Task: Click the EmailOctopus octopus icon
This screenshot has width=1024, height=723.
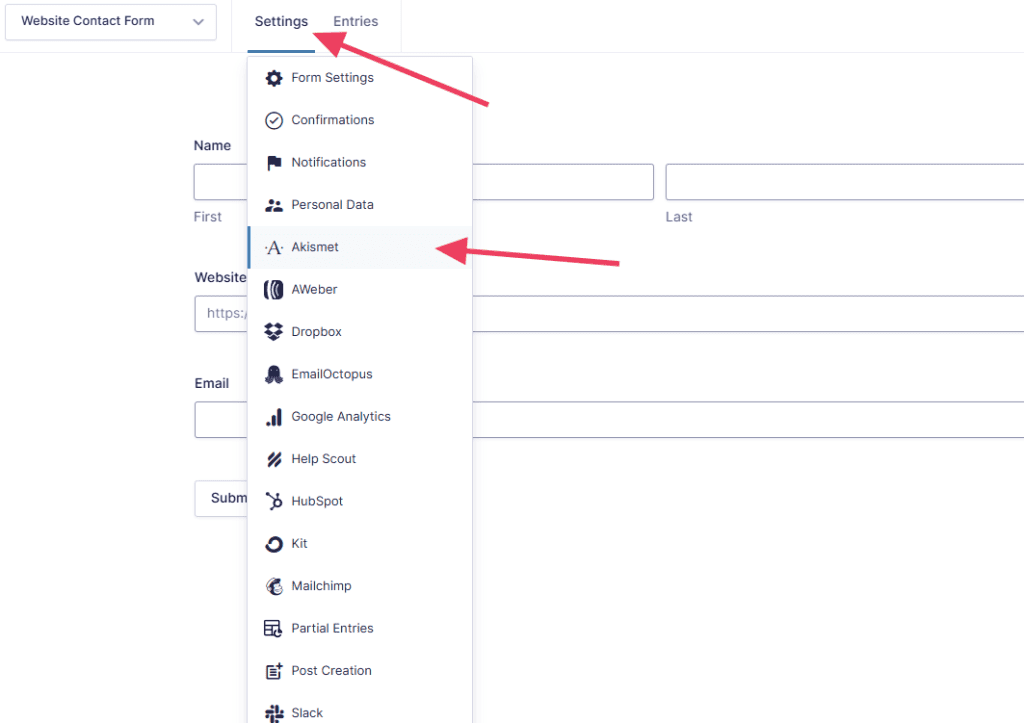Action: (x=274, y=374)
